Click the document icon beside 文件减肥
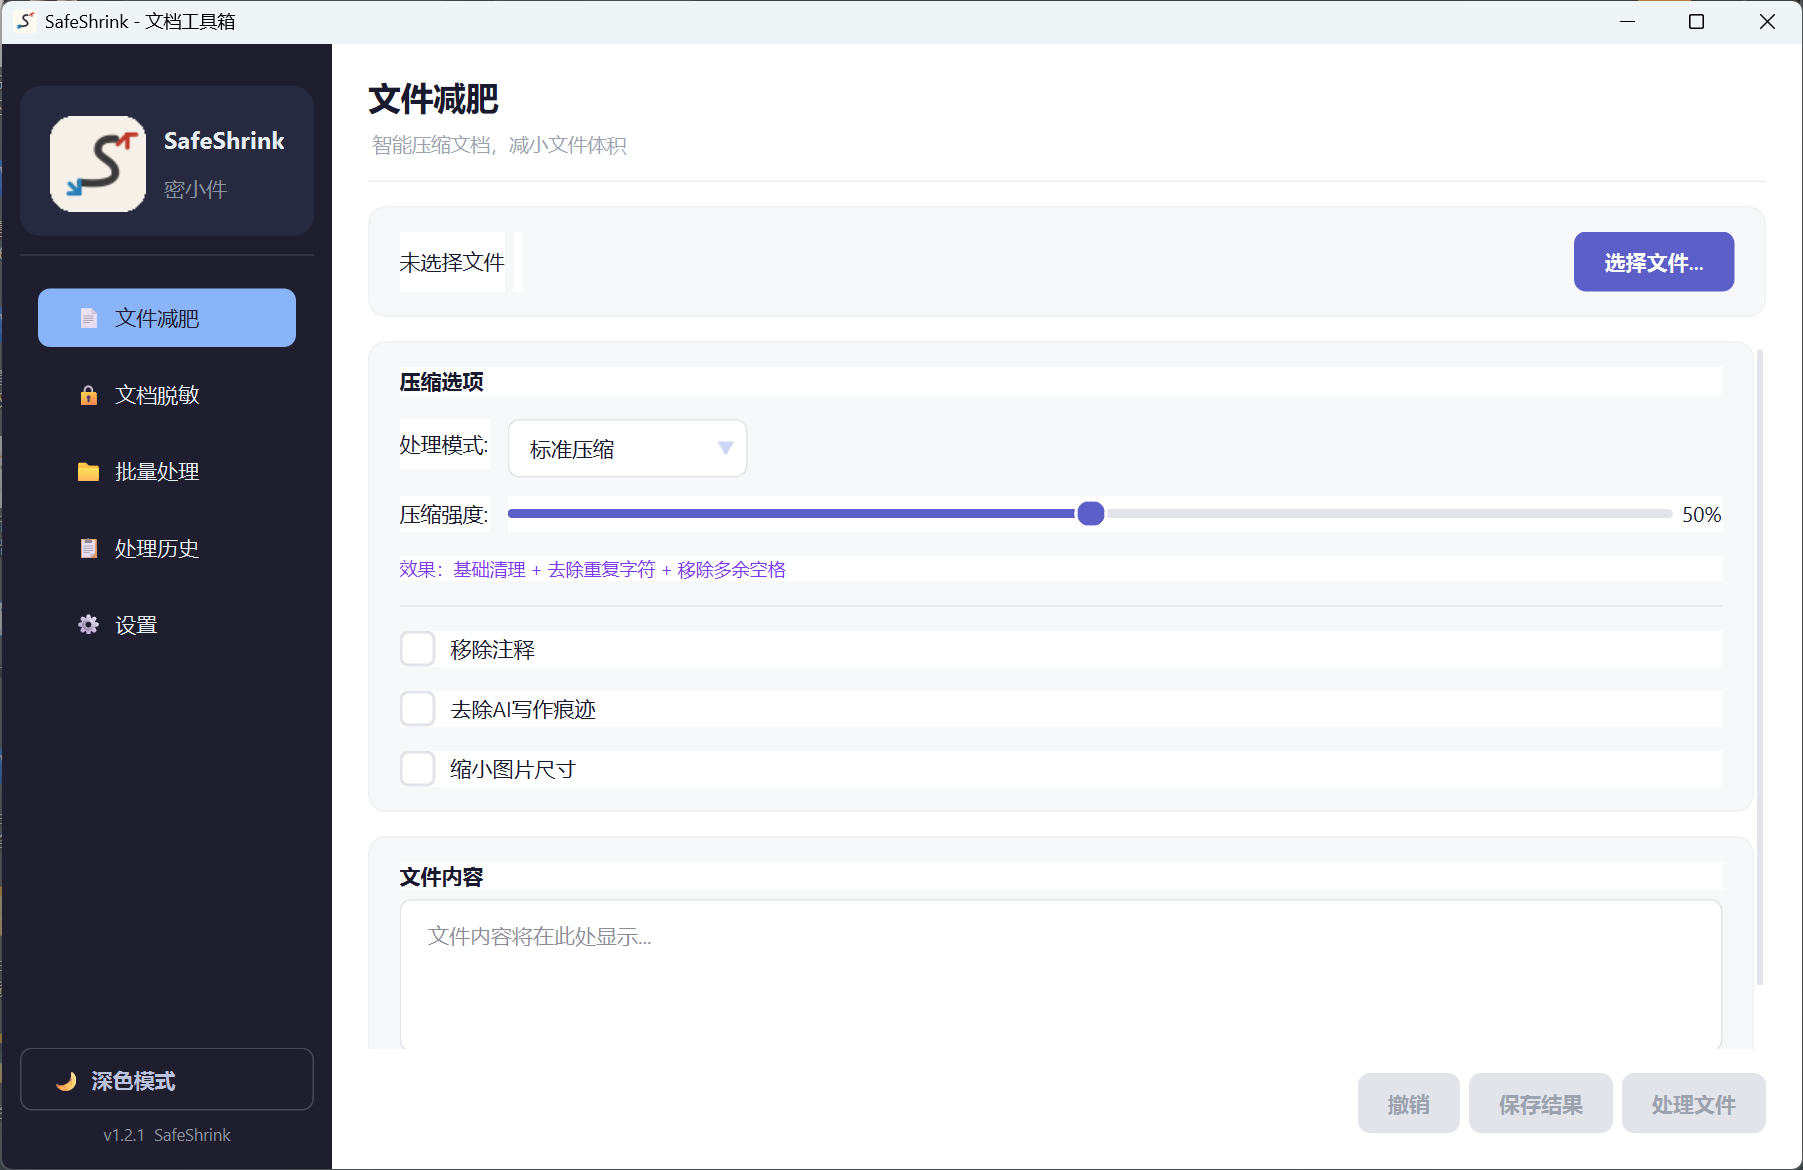Viewport: 1803px width, 1170px height. [89, 318]
